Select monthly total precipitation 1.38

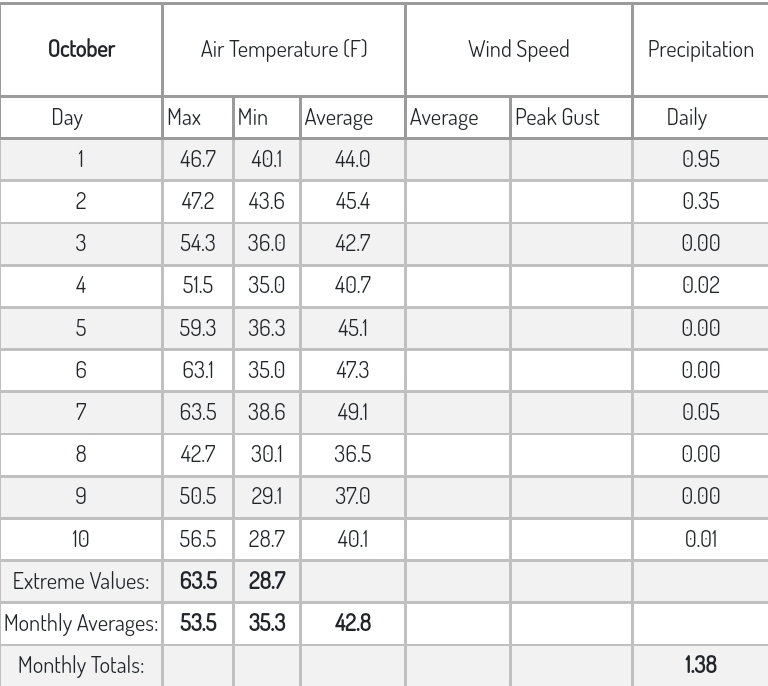(701, 665)
